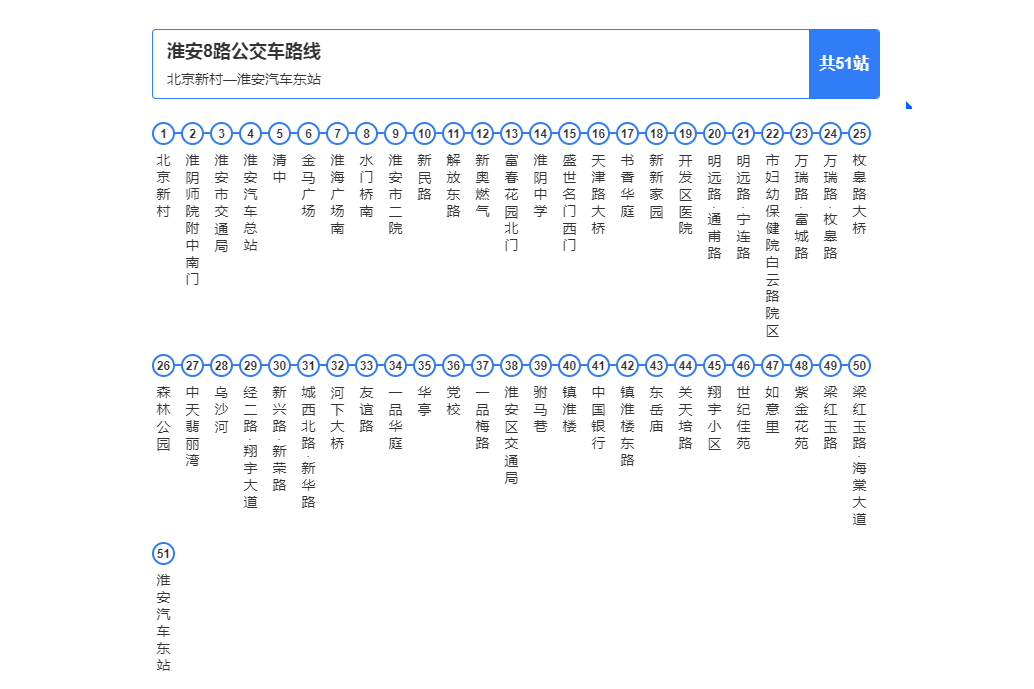
Task: Click the 共51站 blue button
Action: tap(844, 64)
